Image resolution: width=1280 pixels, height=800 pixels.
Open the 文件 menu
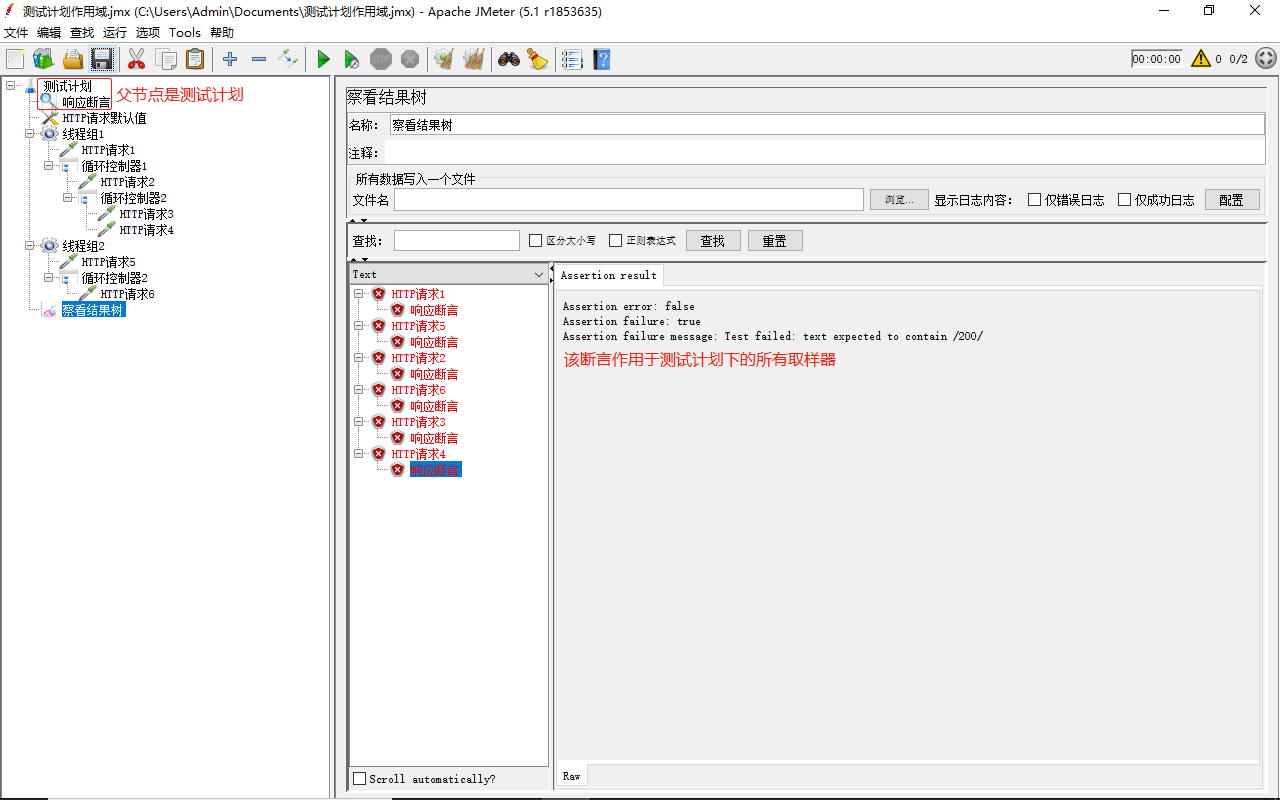tap(16, 32)
